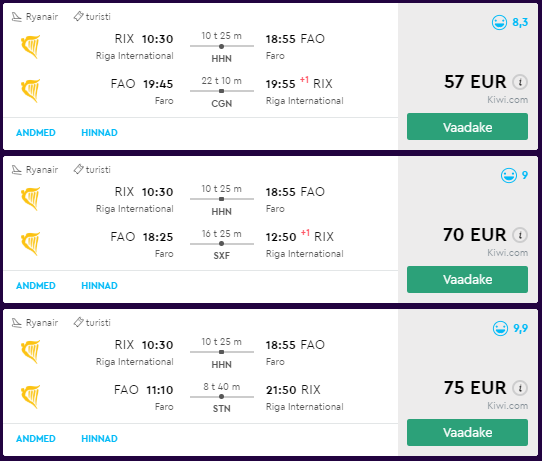Screen dimensions: 542x461
Task: Click info icon next to 70 EUR
Action: [520, 235]
